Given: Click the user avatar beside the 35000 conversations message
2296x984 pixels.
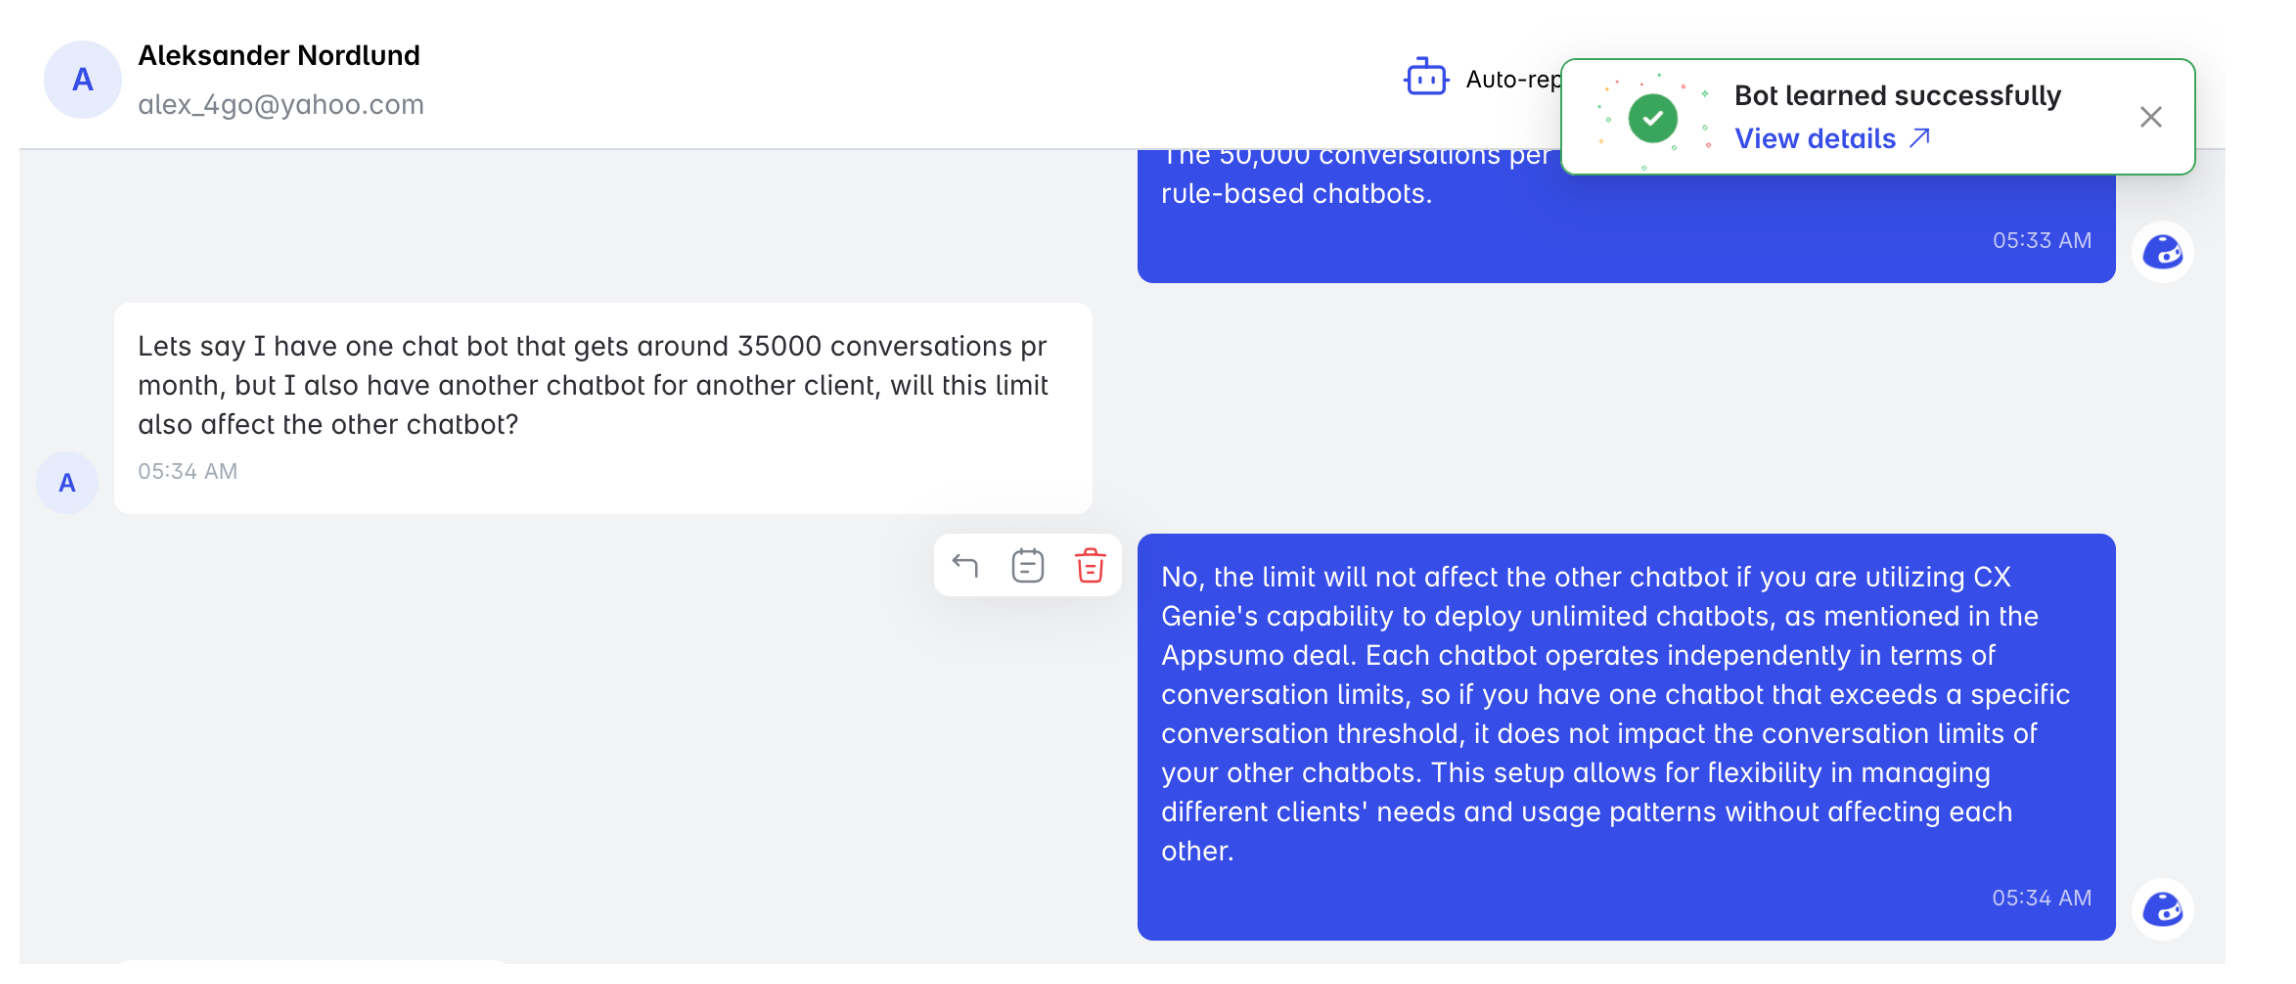Looking at the screenshot, I should pyautogui.click(x=67, y=483).
